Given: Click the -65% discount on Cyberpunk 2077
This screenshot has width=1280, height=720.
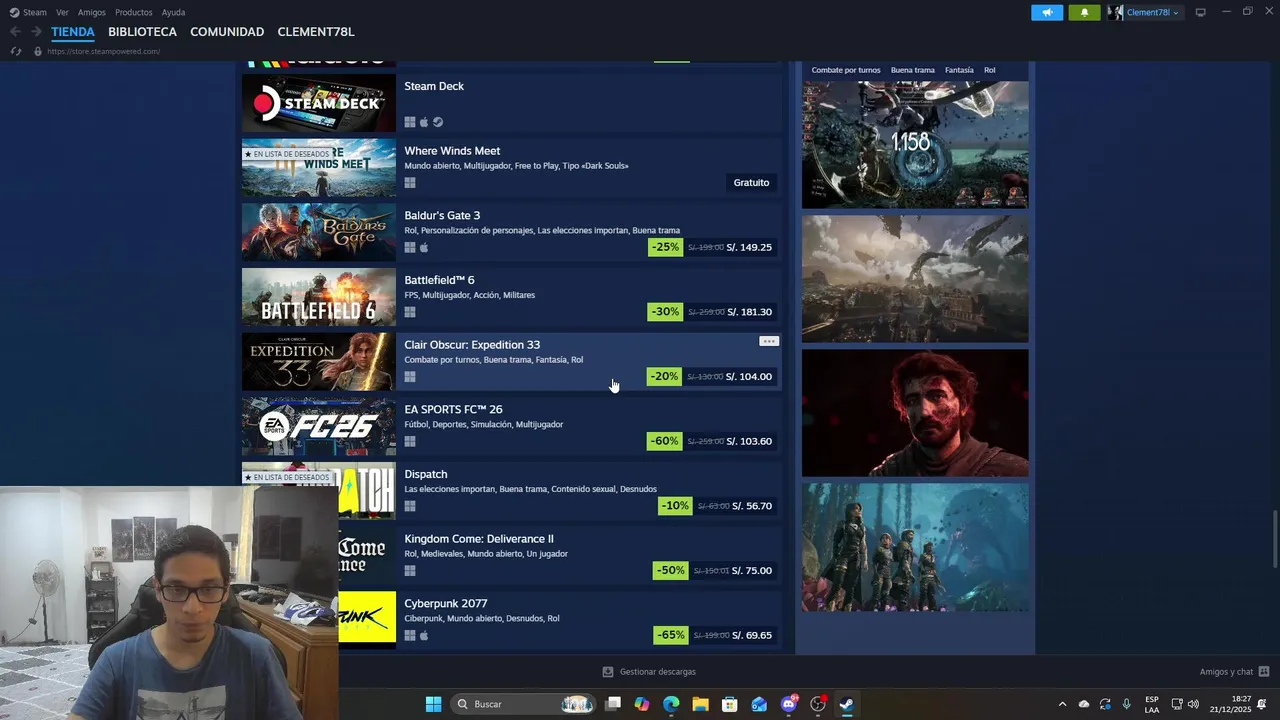Looking at the screenshot, I should tap(670, 635).
